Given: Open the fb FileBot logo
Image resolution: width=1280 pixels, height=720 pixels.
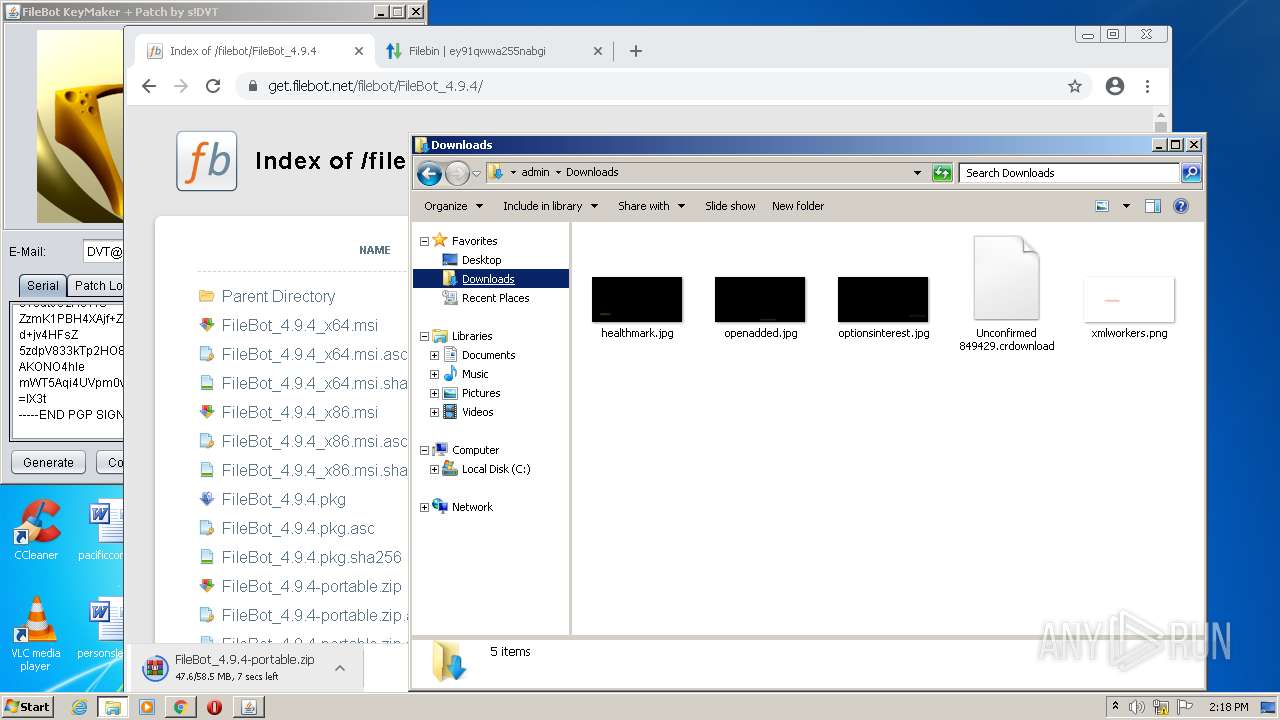Looking at the screenshot, I should pos(207,161).
